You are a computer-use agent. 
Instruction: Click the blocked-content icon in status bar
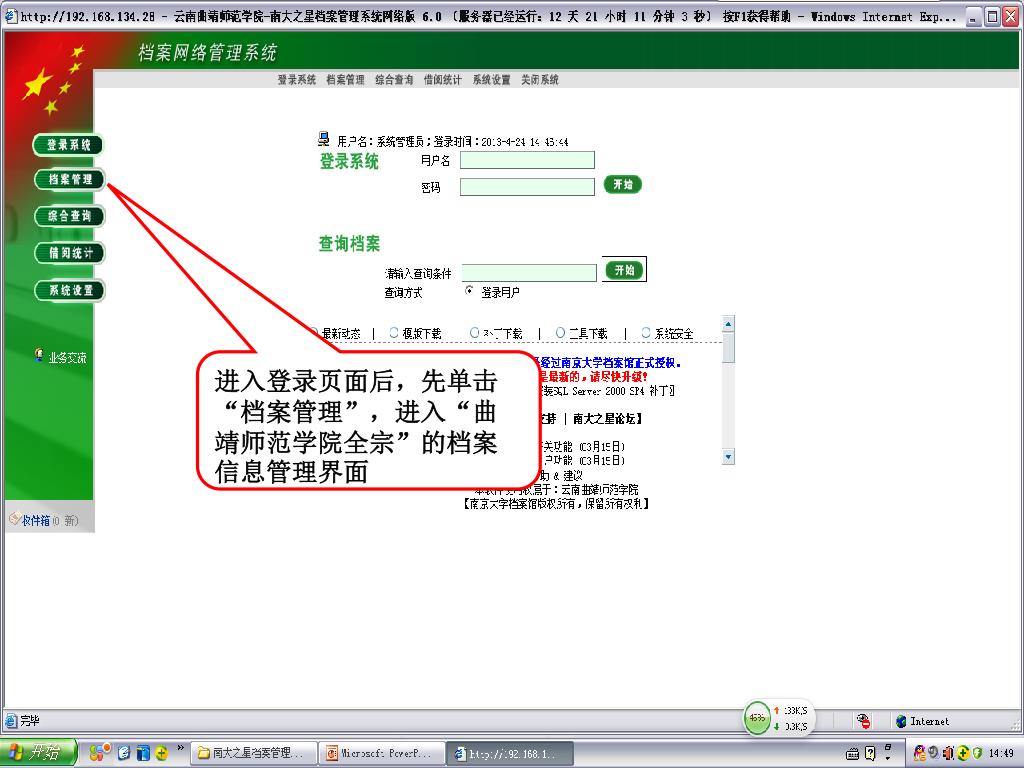pos(863,721)
